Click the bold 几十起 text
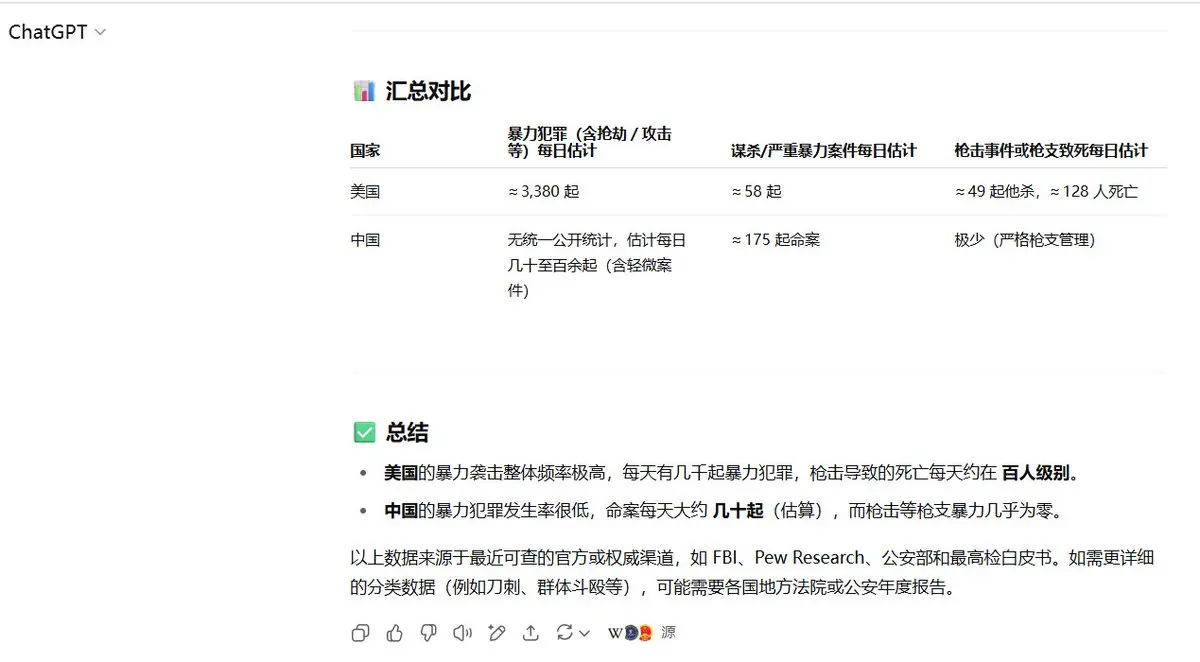This screenshot has height=662, width=1200. (x=737, y=510)
